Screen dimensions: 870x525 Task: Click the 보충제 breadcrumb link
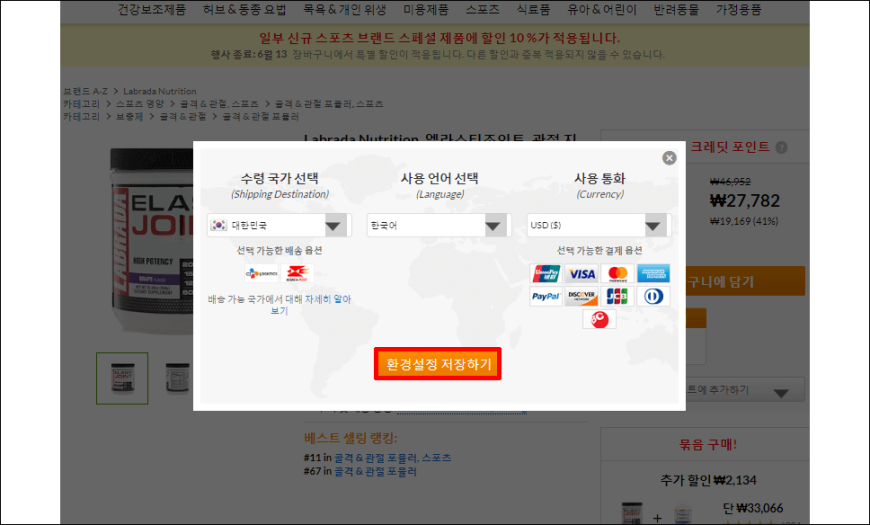click(x=129, y=117)
